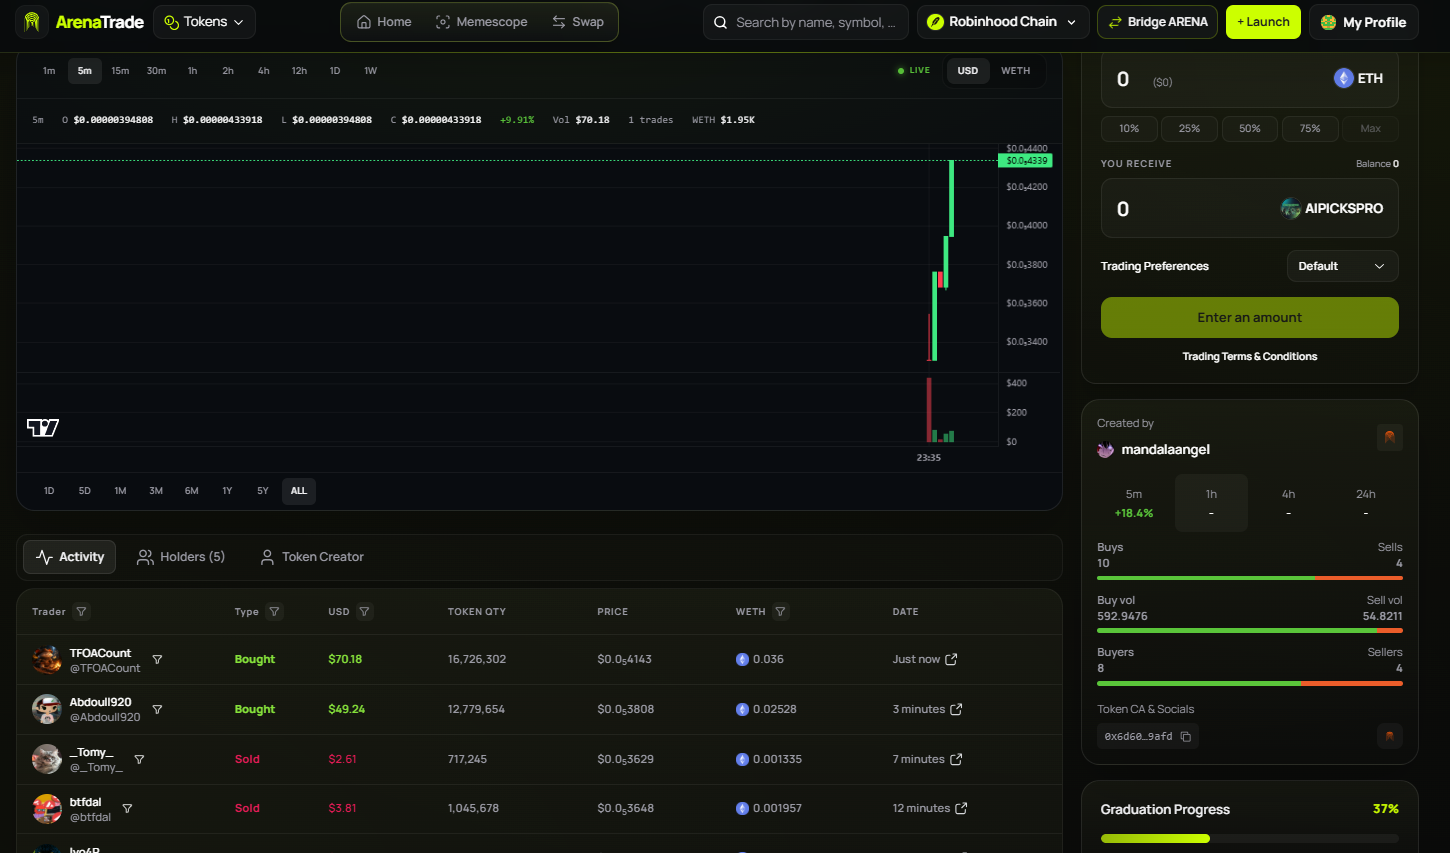The height and width of the screenshot is (853, 1450).
Task: Click the Graduation Progress bar
Action: pos(1250,838)
